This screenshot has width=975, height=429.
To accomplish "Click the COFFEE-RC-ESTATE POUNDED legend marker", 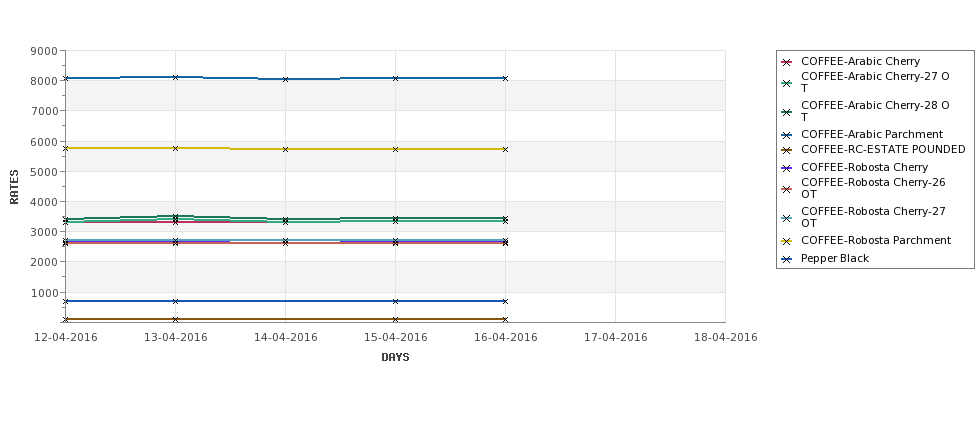I will click(x=787, y=150).
